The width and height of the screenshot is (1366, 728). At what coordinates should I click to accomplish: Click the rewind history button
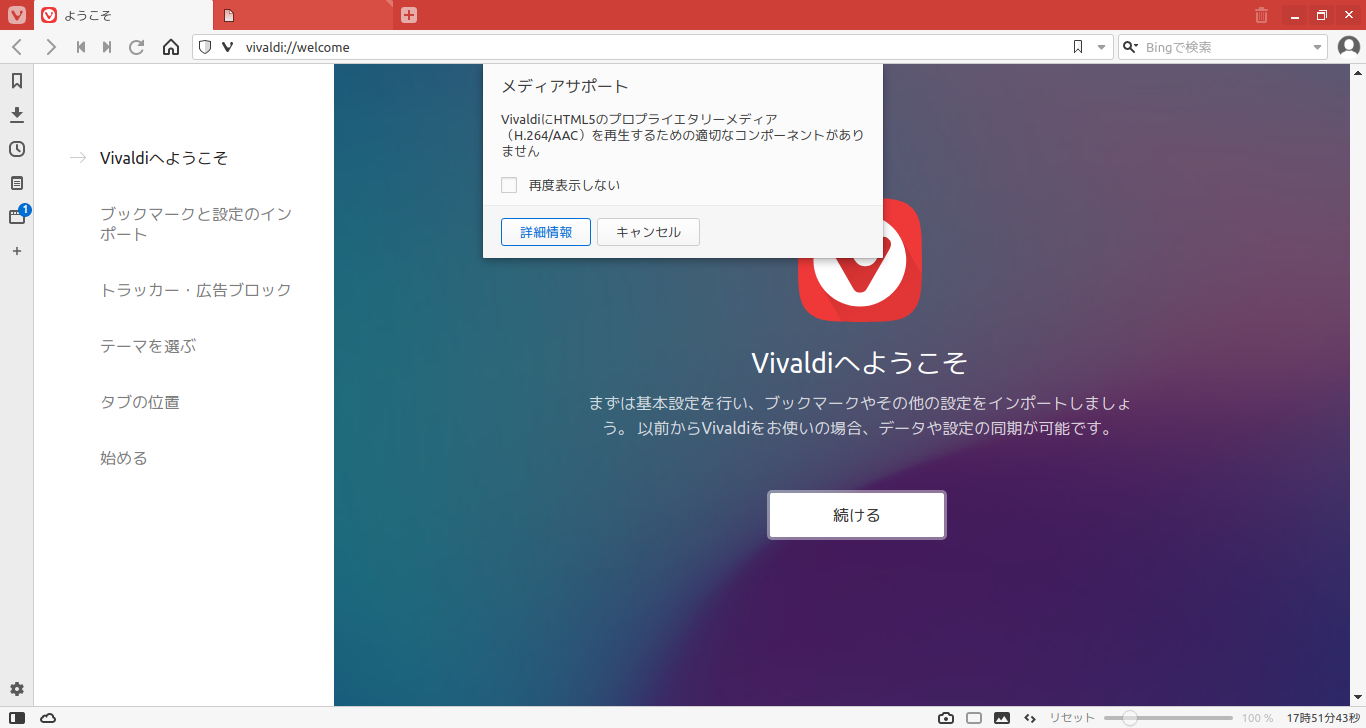(80, 47)
